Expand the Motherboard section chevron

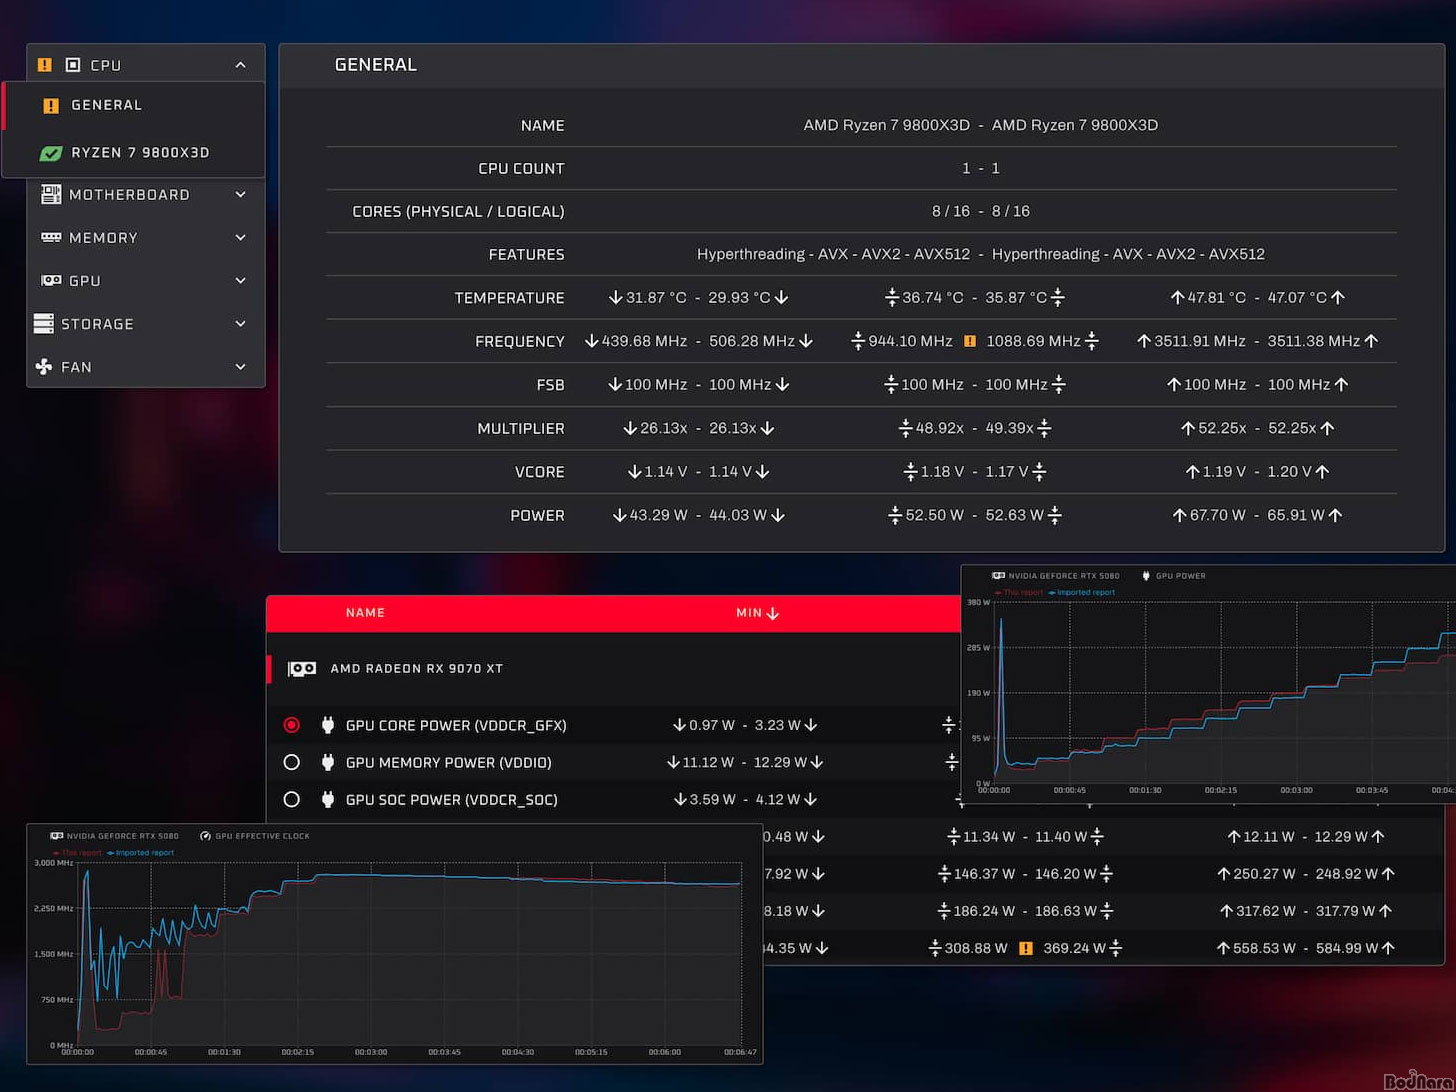point(241,195)
